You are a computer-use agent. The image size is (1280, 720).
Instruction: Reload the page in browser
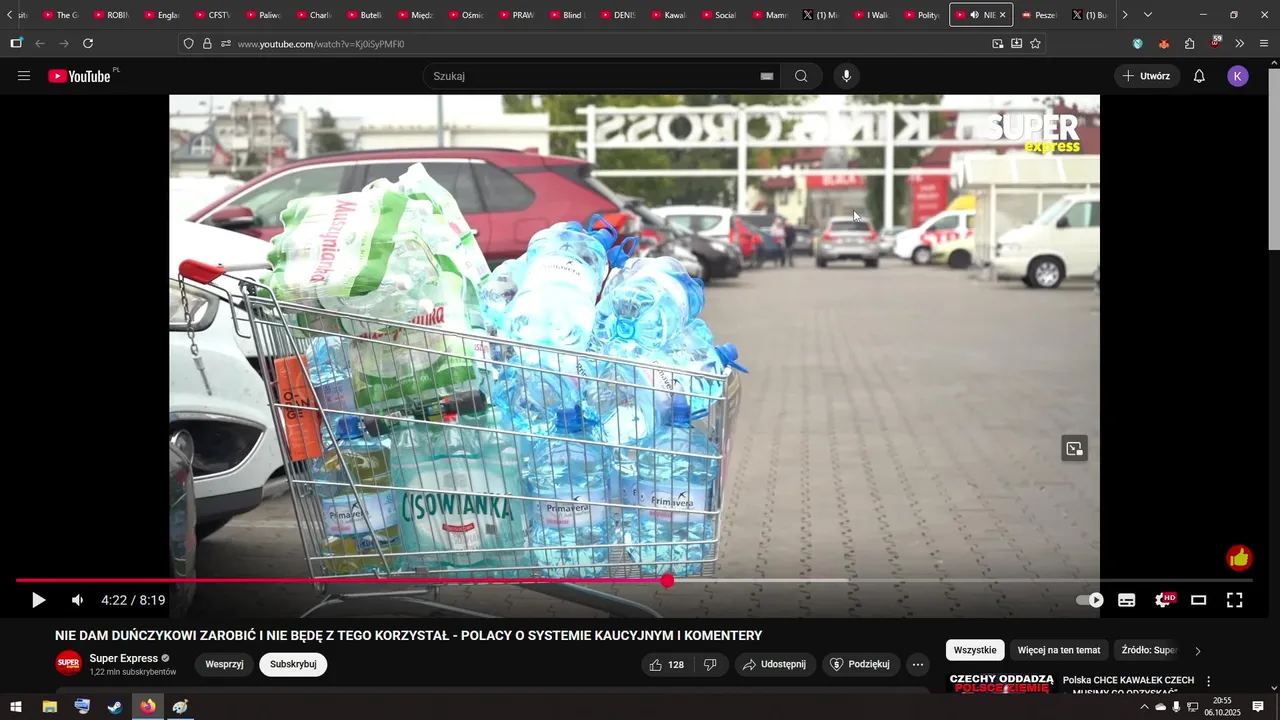[88, 43]
